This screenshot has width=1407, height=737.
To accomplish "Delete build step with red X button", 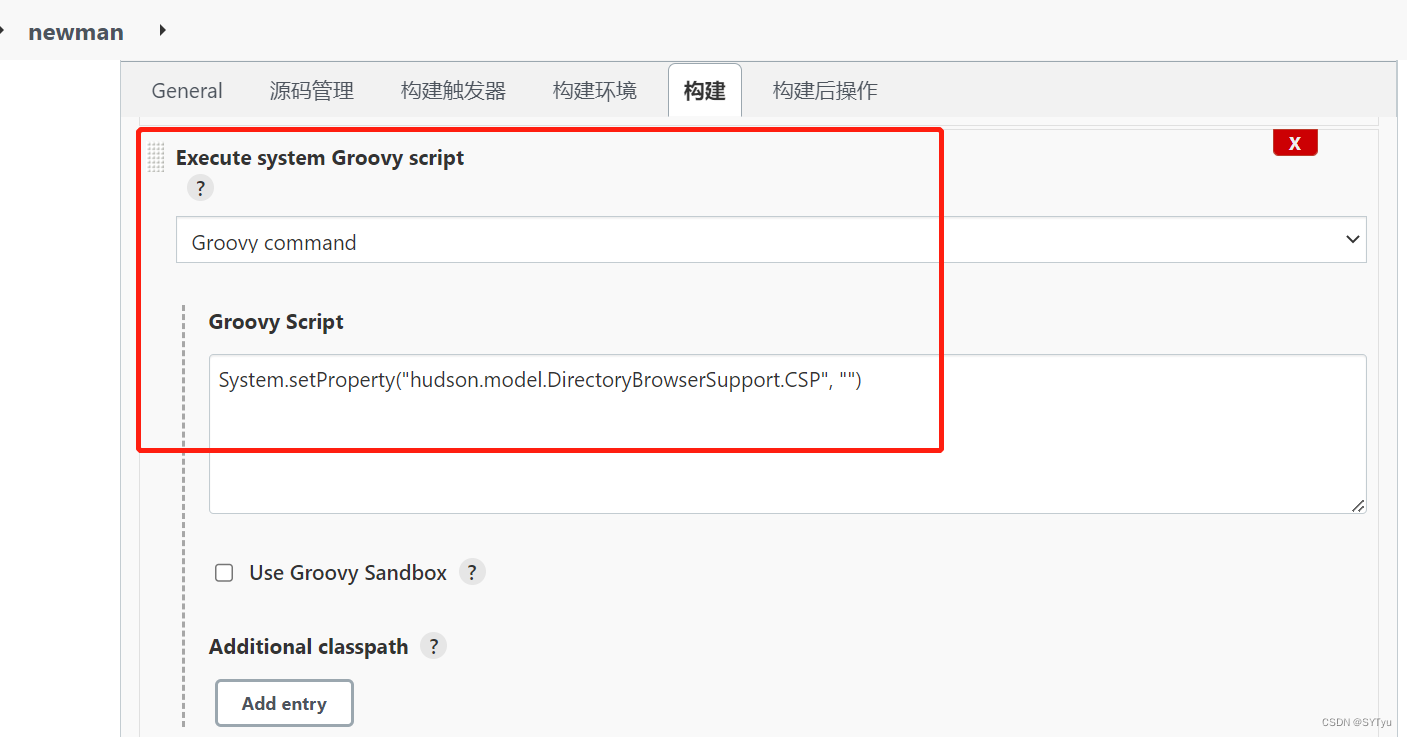I will click(x=1295, y=143).
